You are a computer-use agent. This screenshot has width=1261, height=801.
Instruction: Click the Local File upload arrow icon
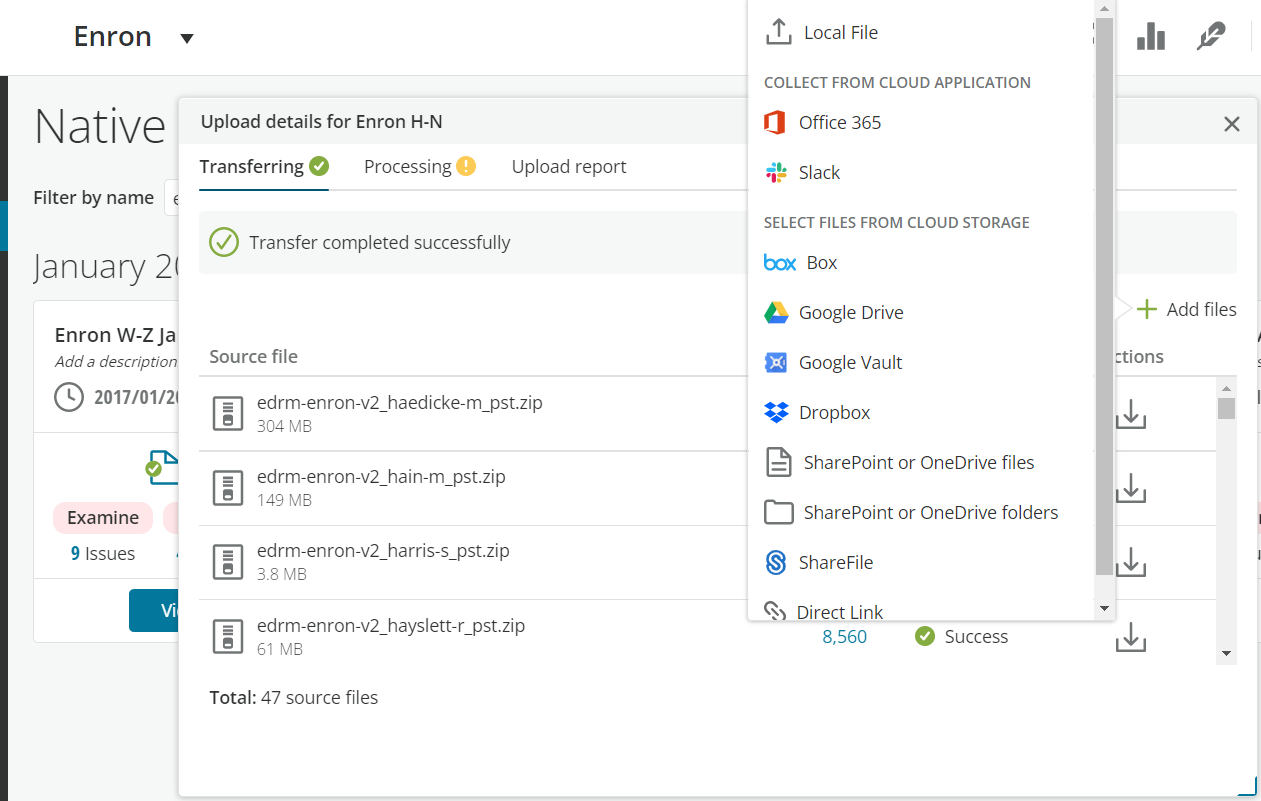pos(779,32)
